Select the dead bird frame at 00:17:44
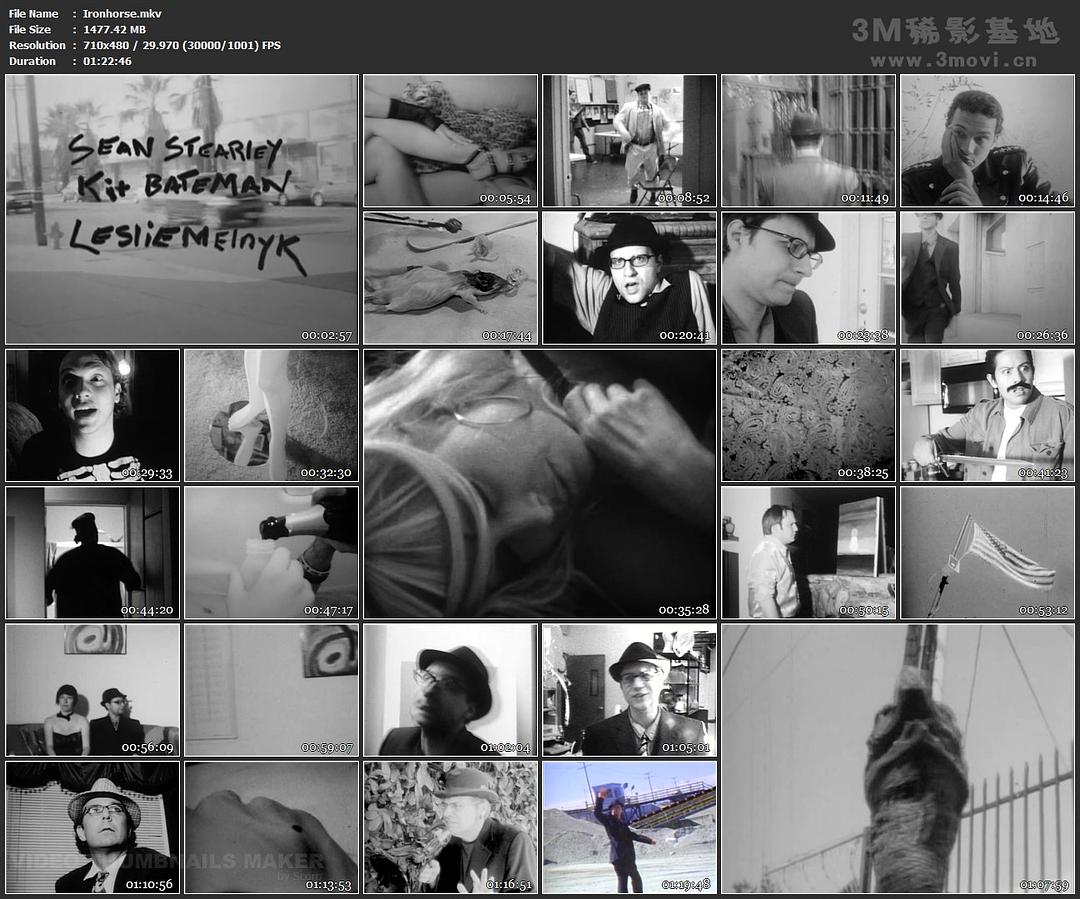1080x899 pixels. point(450,277)
